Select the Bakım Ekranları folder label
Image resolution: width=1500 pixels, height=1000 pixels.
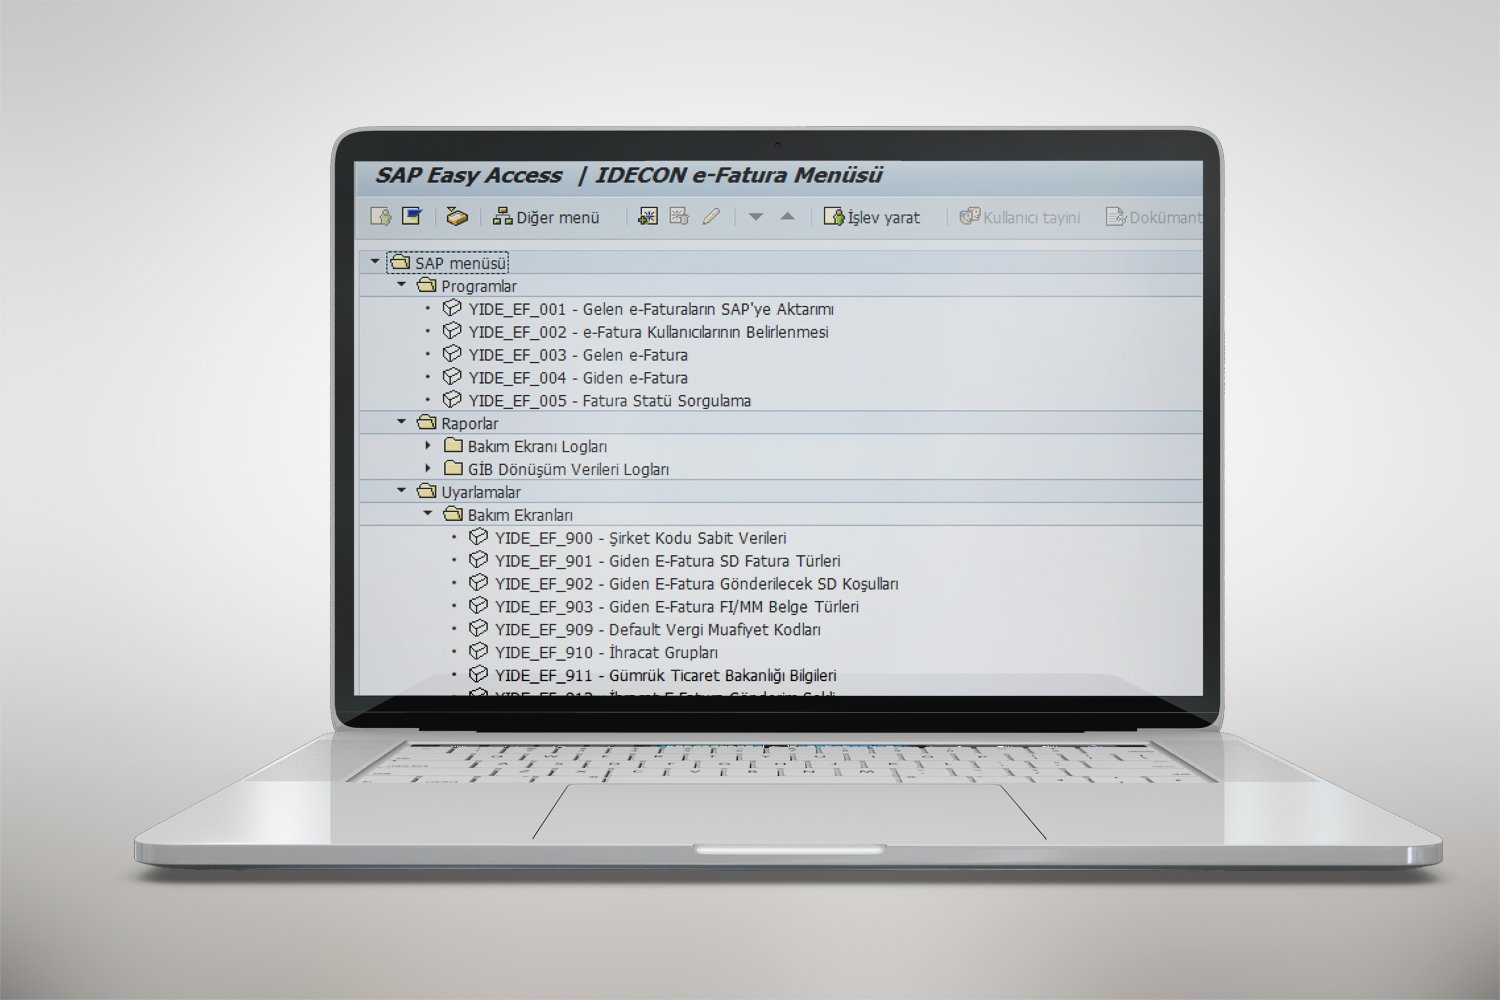pos(520,515)
